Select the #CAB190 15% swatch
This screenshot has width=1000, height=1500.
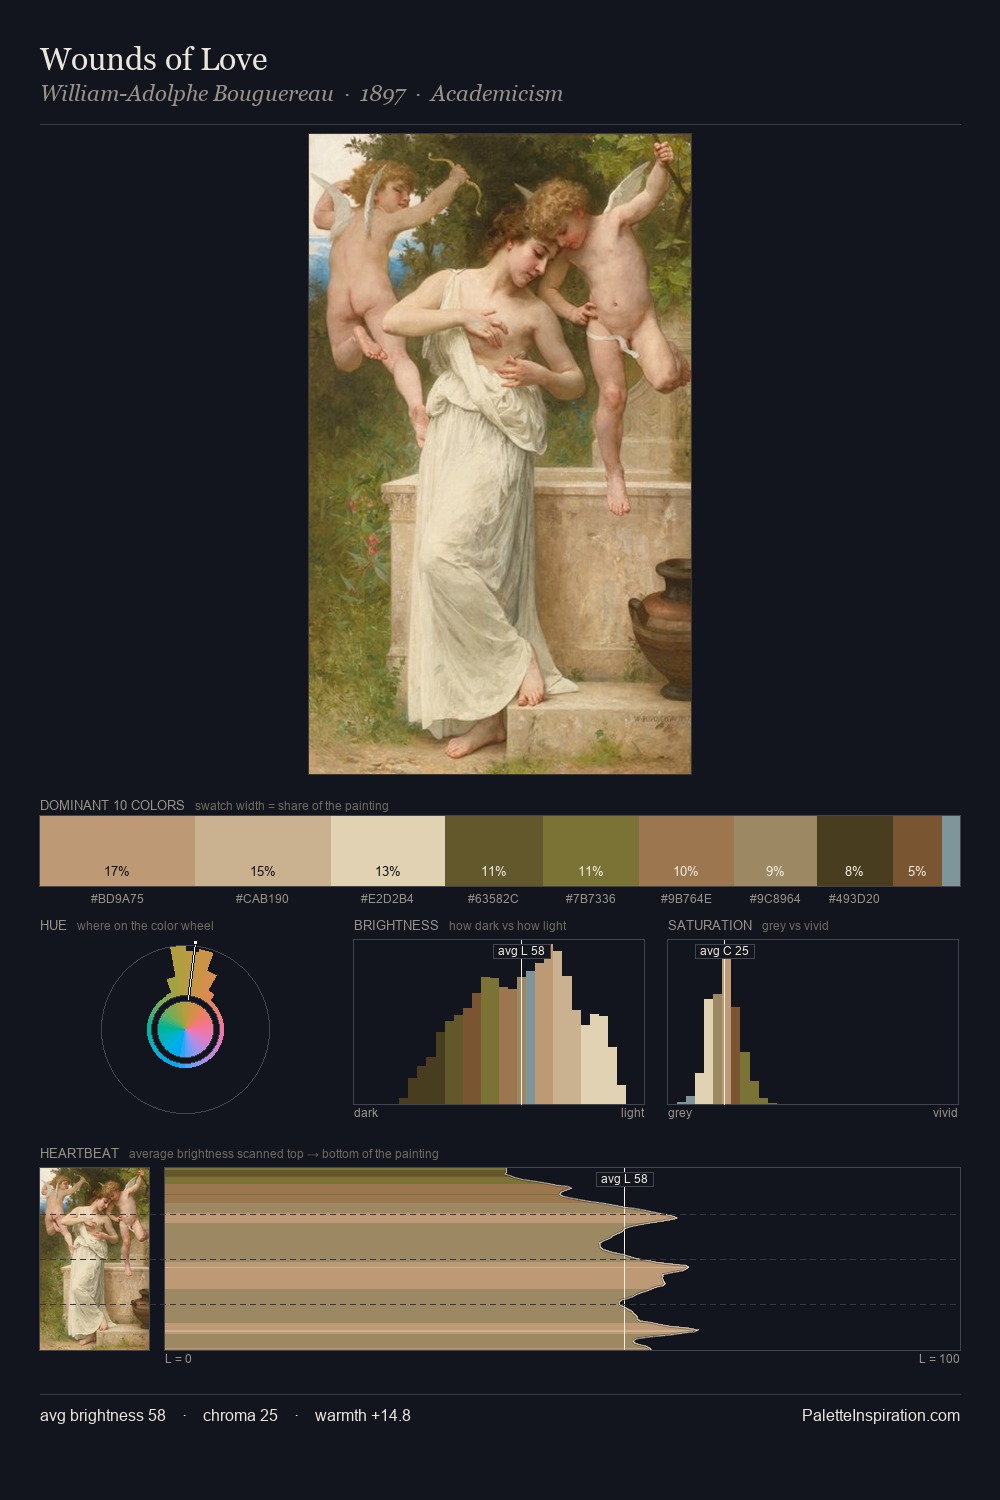point(263,851)
